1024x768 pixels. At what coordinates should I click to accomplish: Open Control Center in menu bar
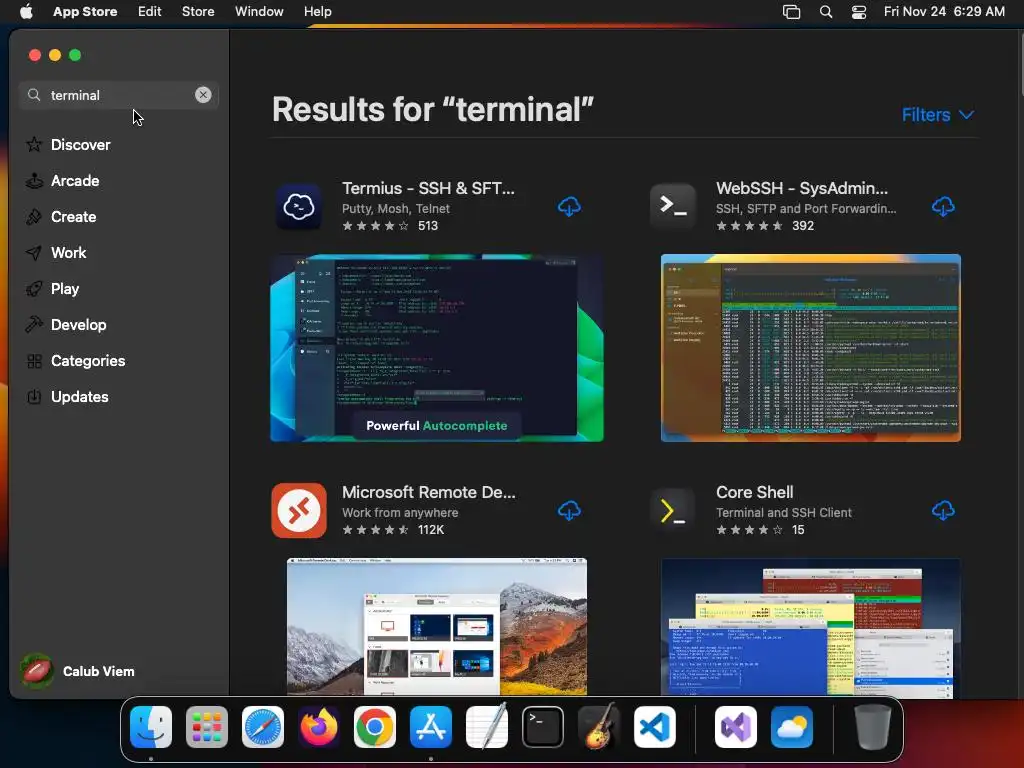coord(859,12)
